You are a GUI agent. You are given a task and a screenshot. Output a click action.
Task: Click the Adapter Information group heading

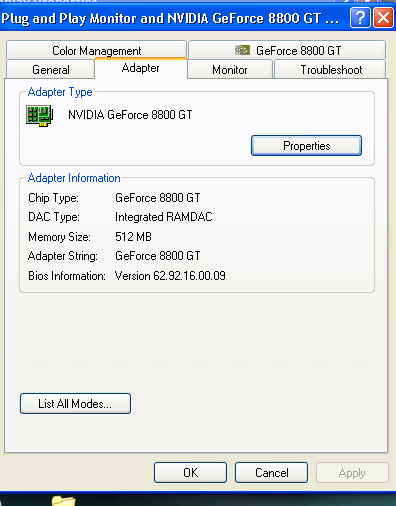pos(74,178)
